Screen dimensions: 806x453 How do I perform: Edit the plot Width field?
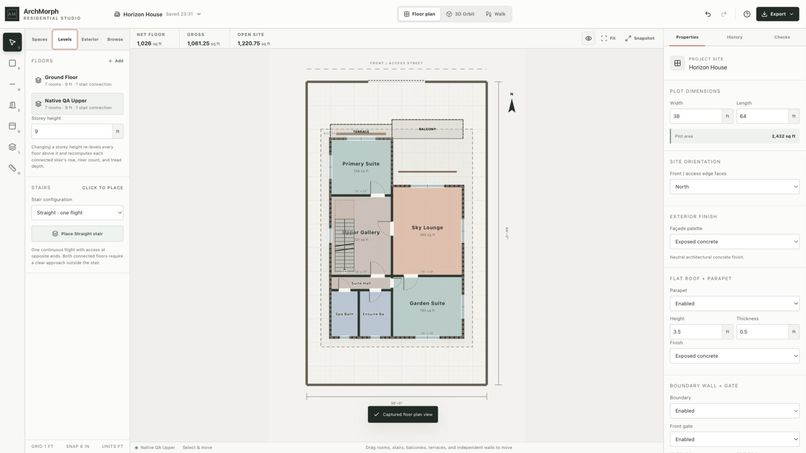coord(695,116)
